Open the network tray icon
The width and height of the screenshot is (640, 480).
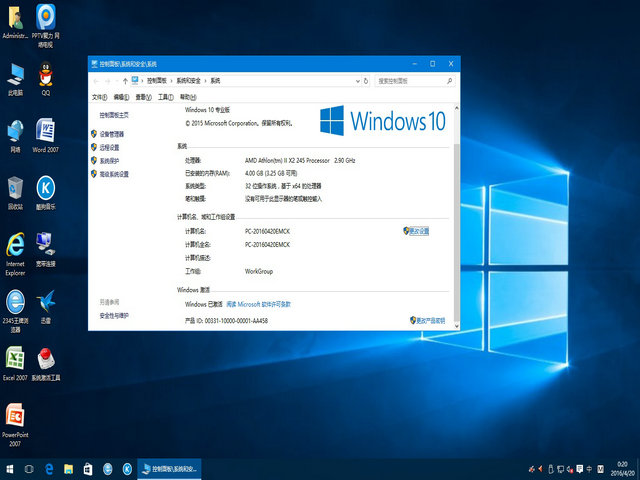(560, 469)
